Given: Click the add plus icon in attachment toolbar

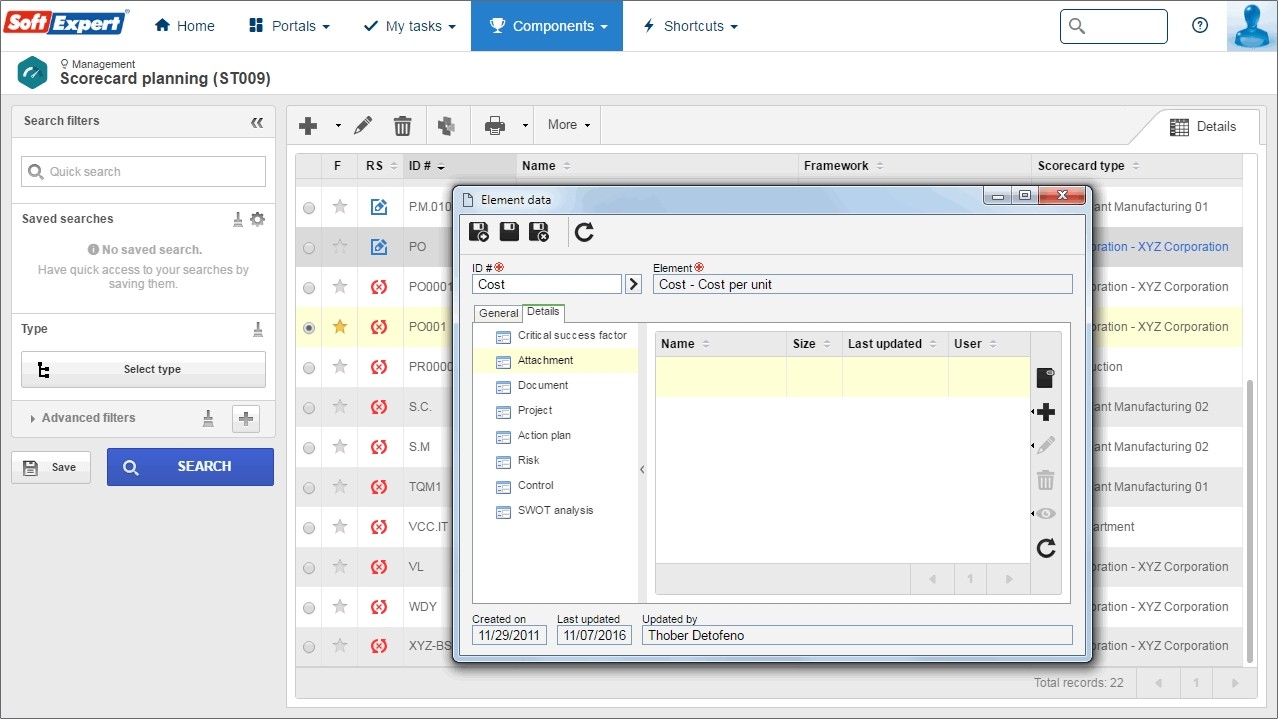Looking at the screenshot, I should coord(1046,412).
